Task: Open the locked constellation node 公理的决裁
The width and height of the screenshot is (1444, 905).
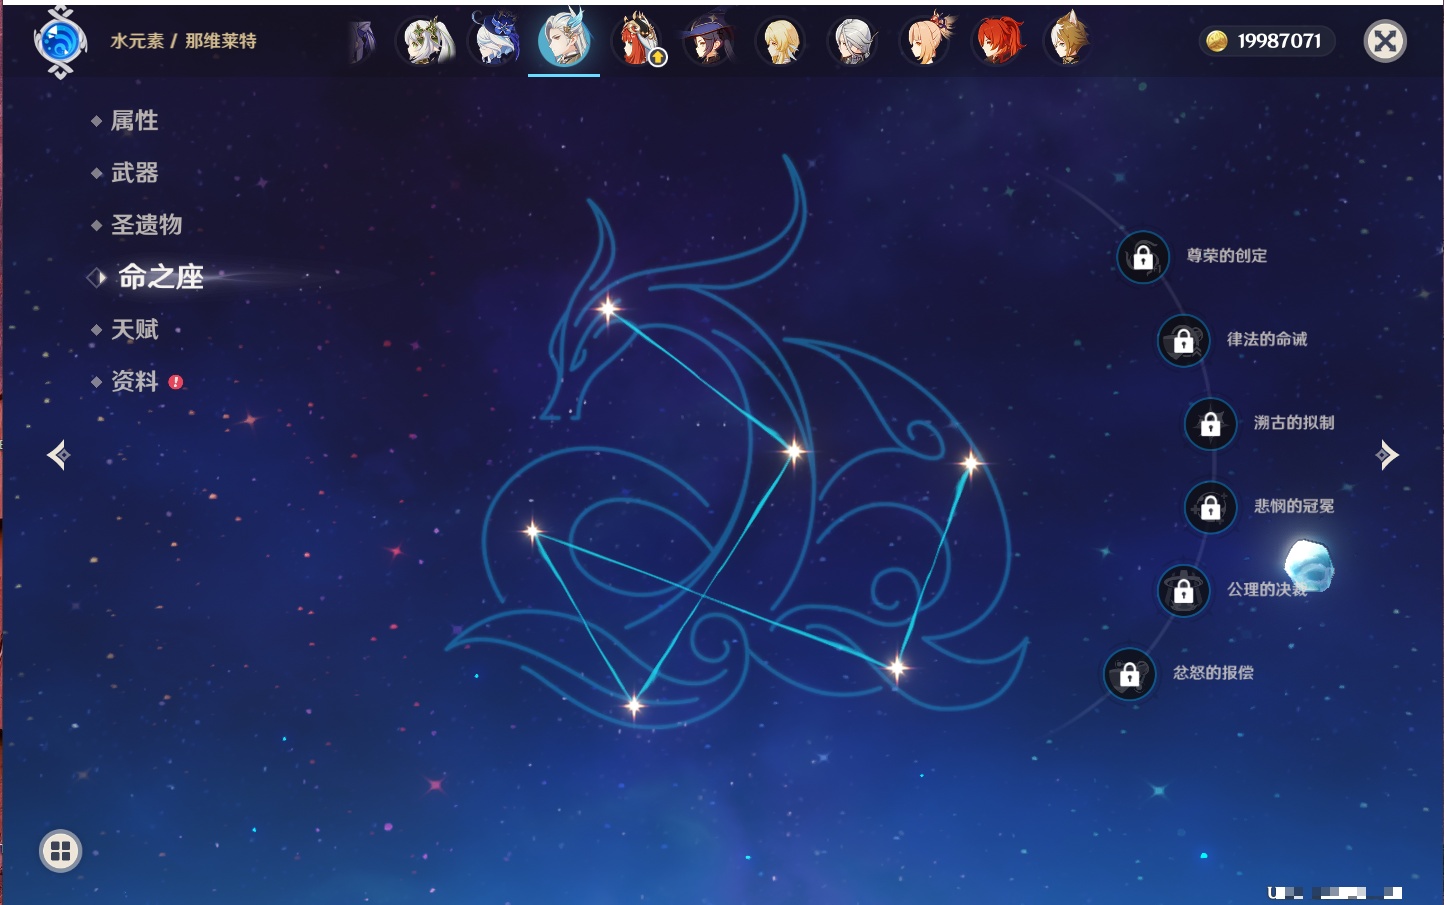Action: pos(1183,590)
